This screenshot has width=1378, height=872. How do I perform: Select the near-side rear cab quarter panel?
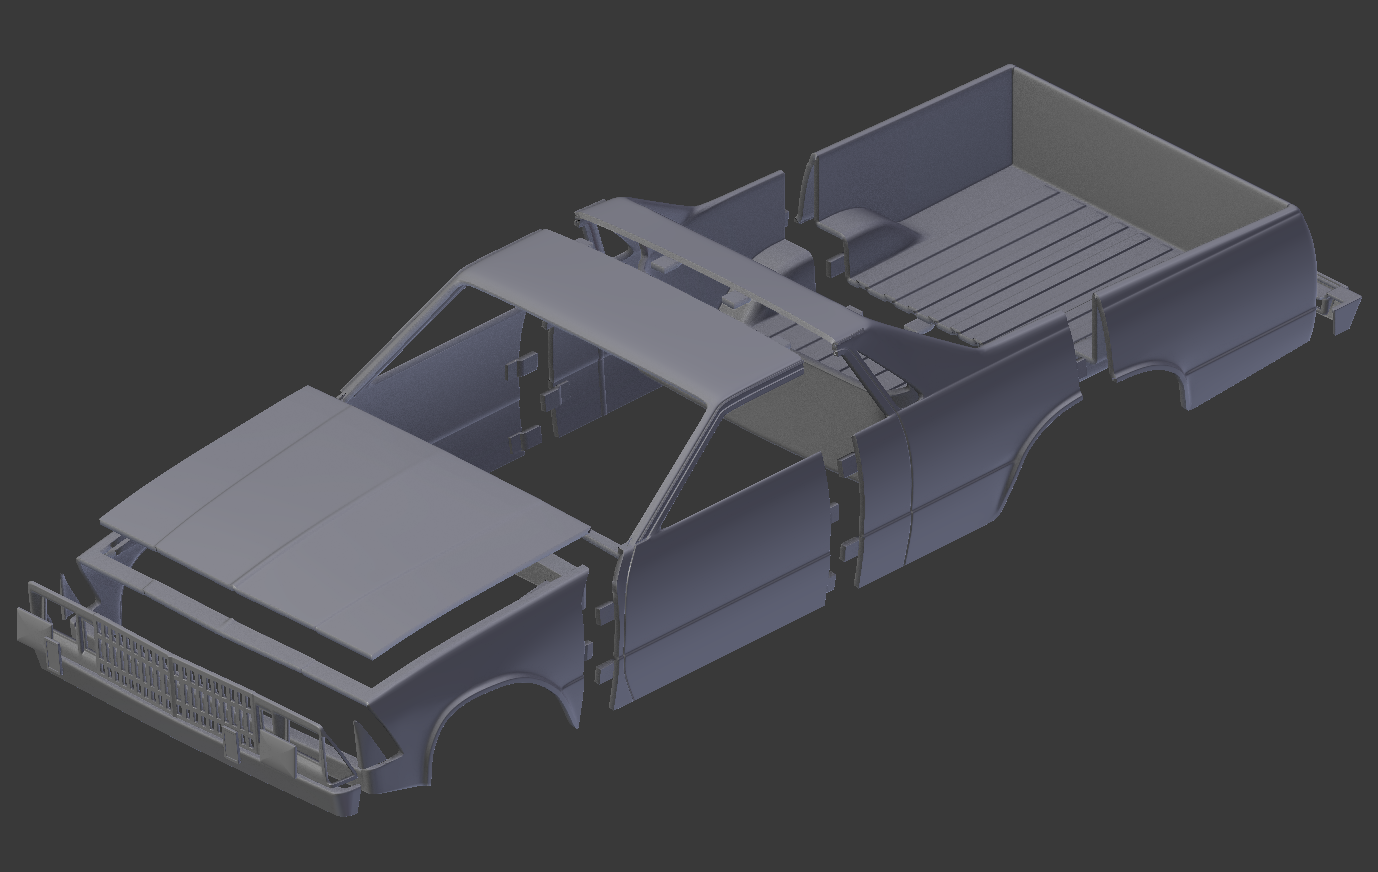(x=960, y=450)
